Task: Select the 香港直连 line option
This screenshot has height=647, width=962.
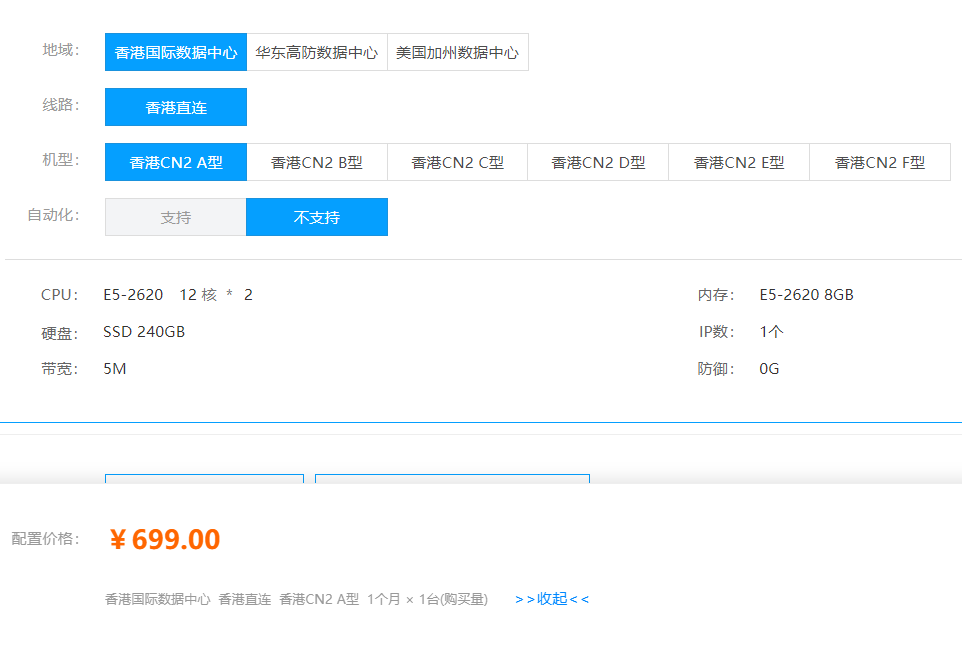Action: pos(176,107)
